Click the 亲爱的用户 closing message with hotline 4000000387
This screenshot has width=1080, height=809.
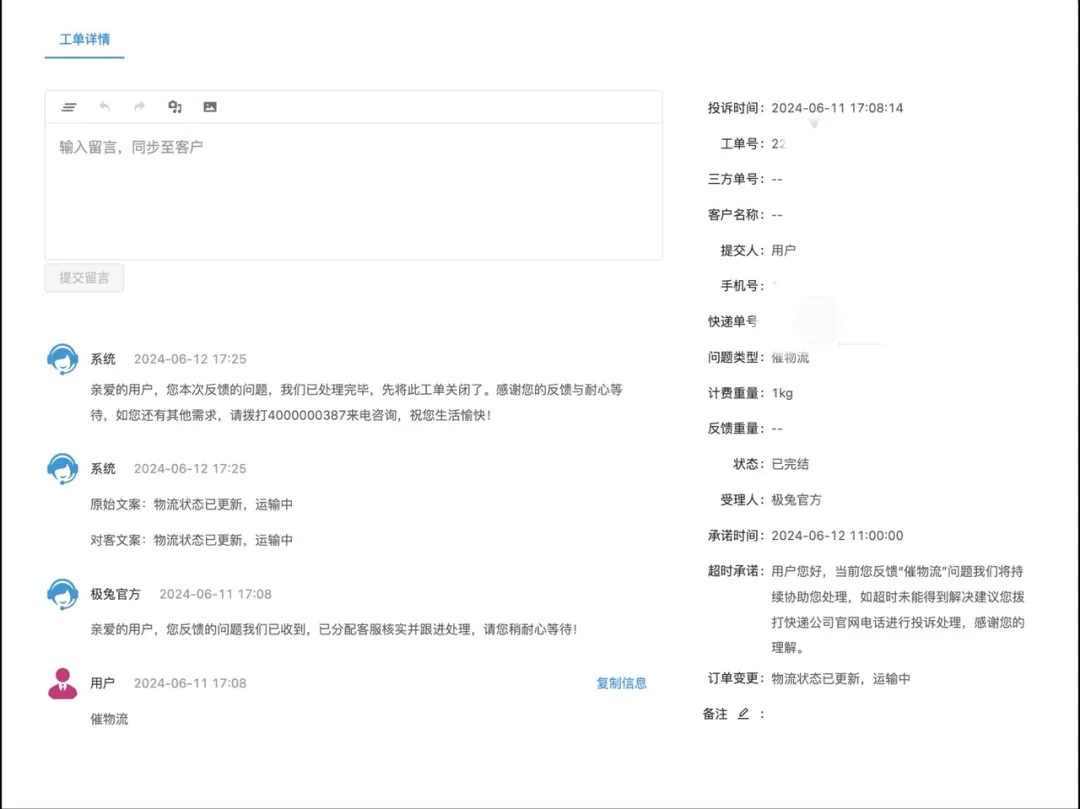pyautogui.click(x=356, y=403)
